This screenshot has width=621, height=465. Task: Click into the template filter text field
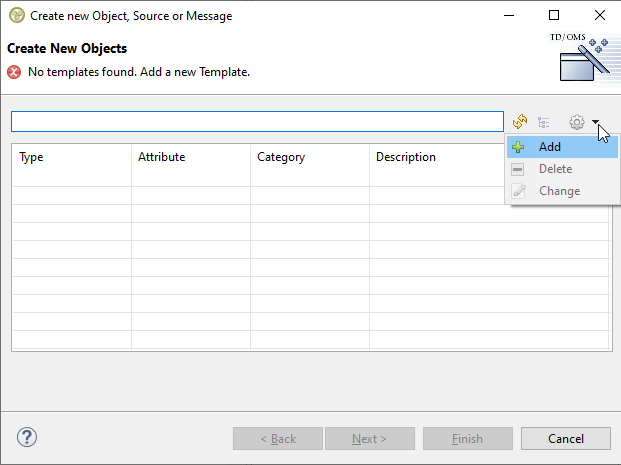257,121
